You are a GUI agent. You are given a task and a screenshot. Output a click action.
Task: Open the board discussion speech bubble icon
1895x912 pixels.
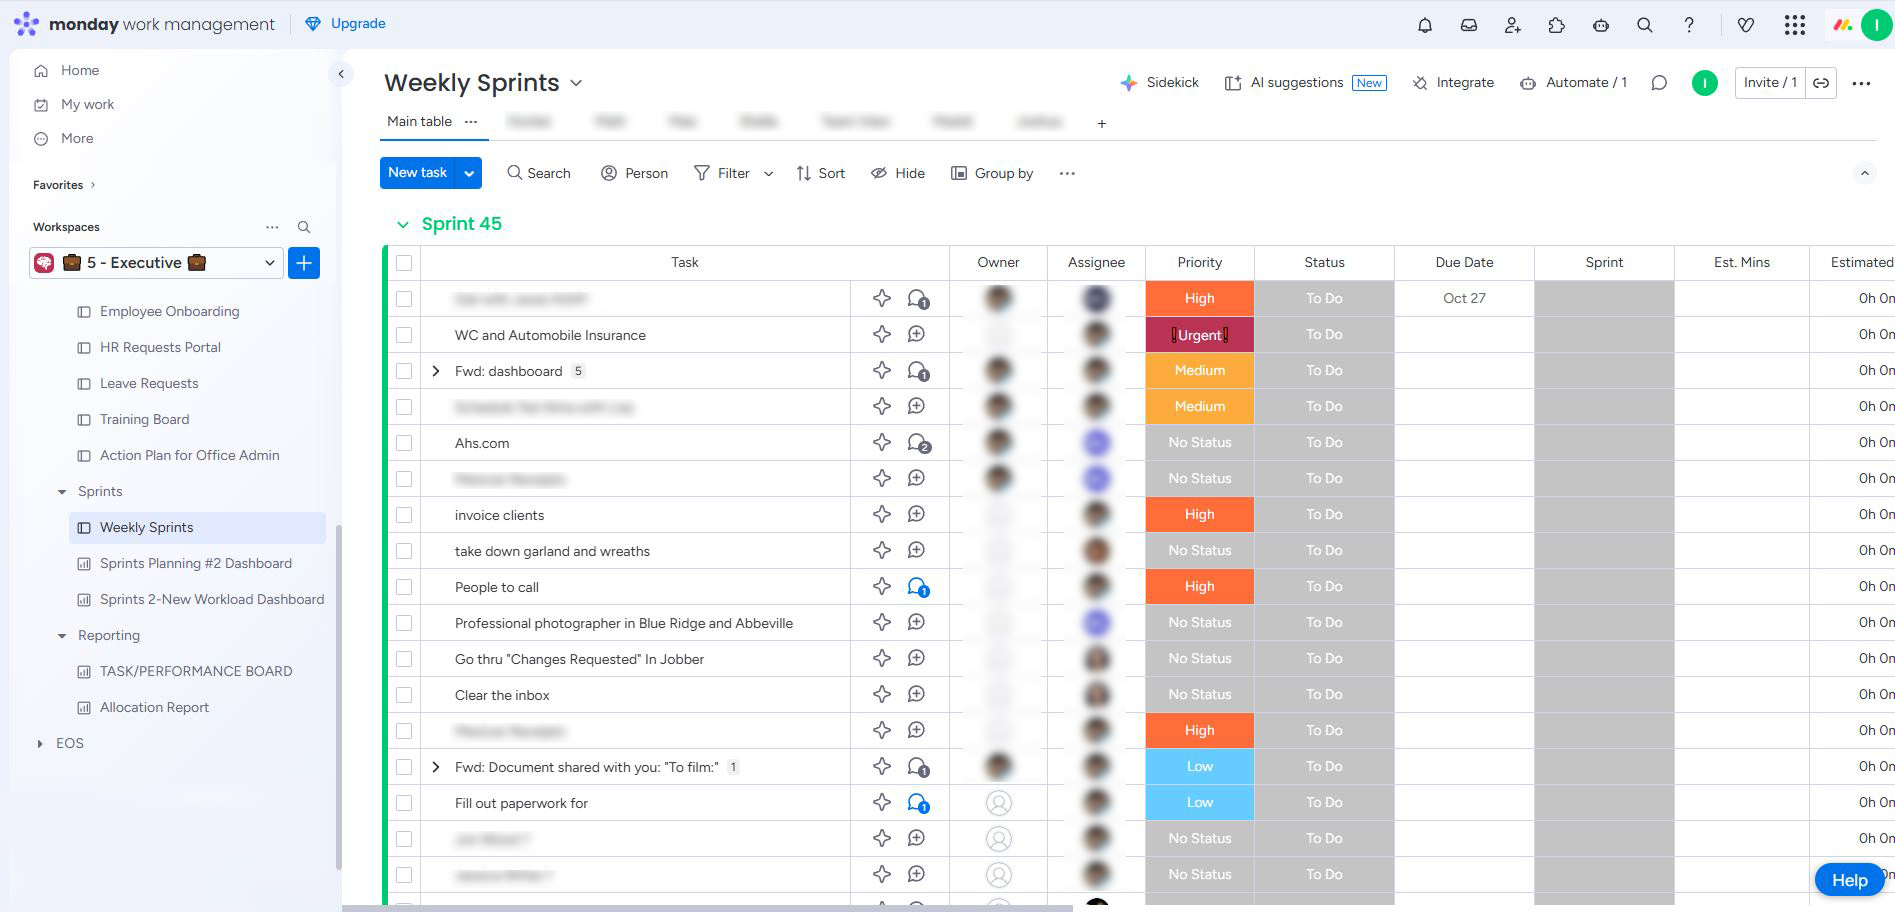[x=1659, y=83]
